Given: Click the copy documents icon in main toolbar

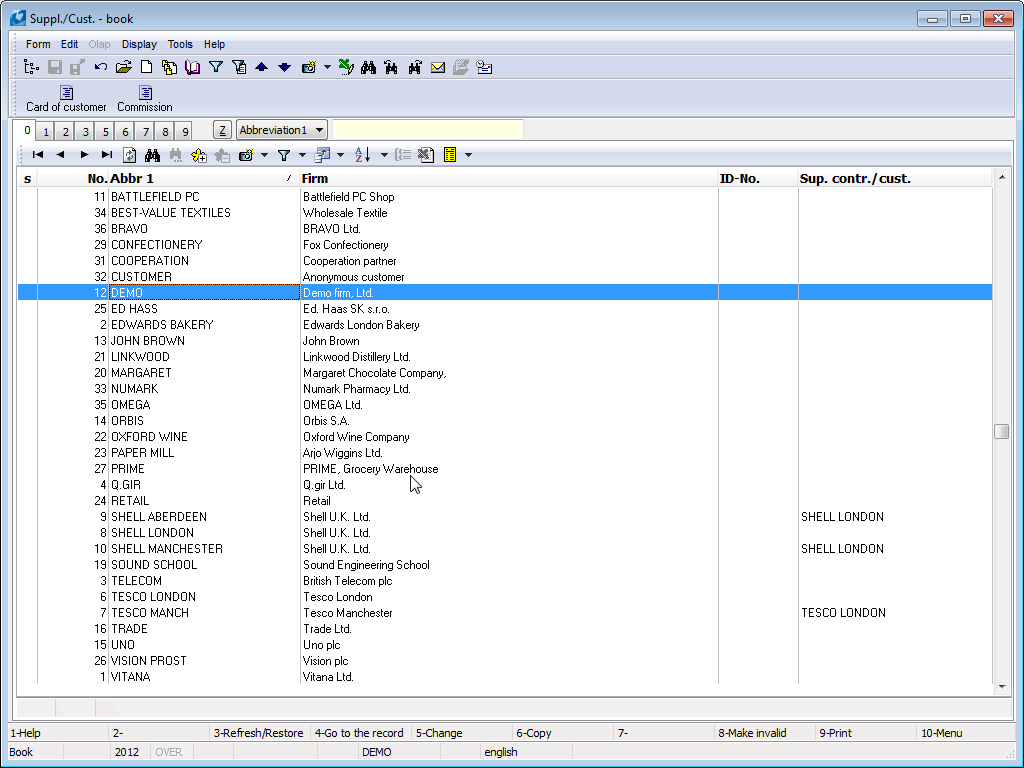Looking at the screenshot, I should tap(169, 67).
